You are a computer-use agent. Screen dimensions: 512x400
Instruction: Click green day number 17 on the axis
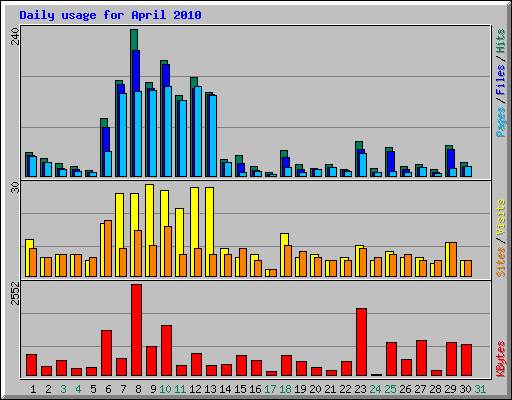(270, 389)
